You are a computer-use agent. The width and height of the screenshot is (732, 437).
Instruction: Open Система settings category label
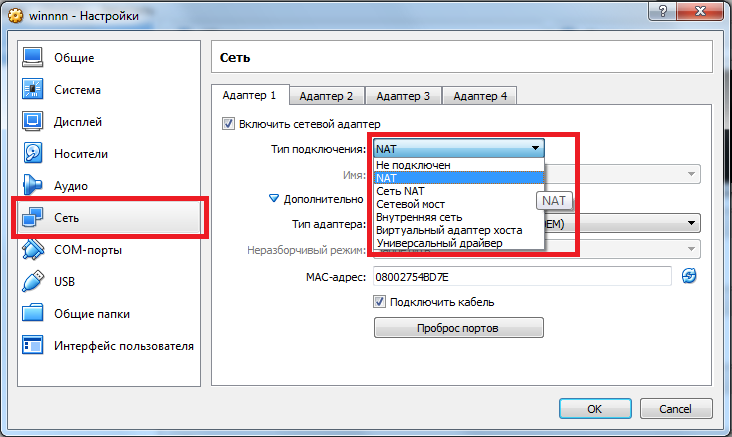point(77,90)
